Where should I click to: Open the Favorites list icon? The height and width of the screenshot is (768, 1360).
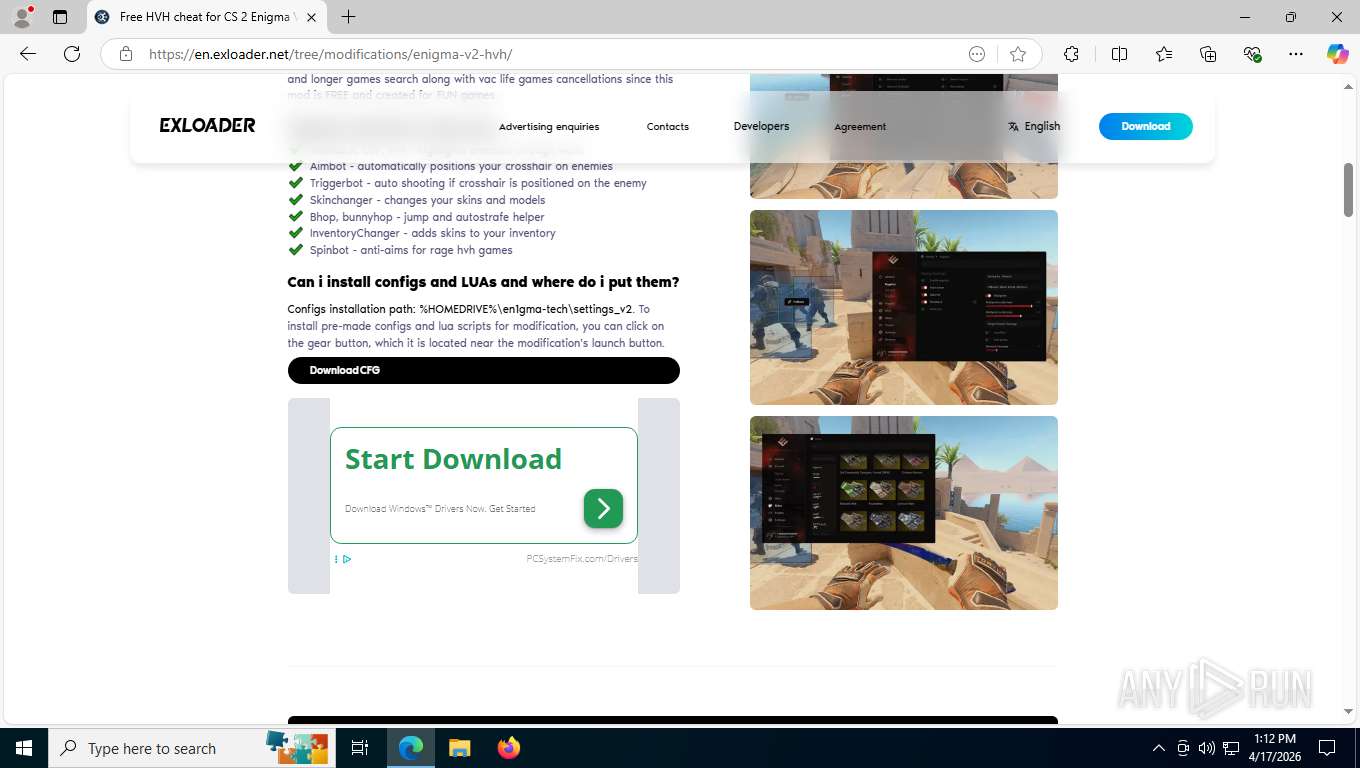point(1164,54)
